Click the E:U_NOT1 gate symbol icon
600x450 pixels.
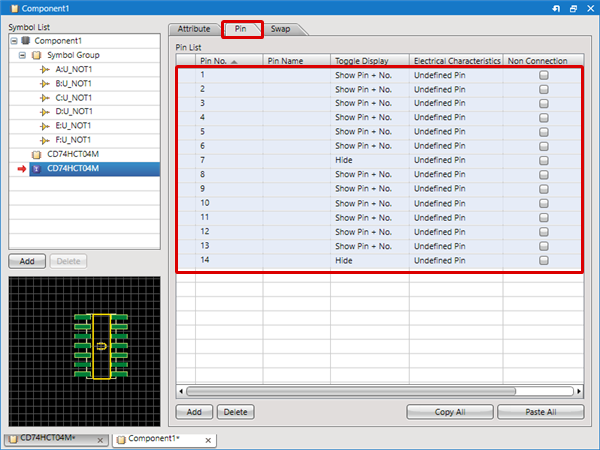coord(45,126)
